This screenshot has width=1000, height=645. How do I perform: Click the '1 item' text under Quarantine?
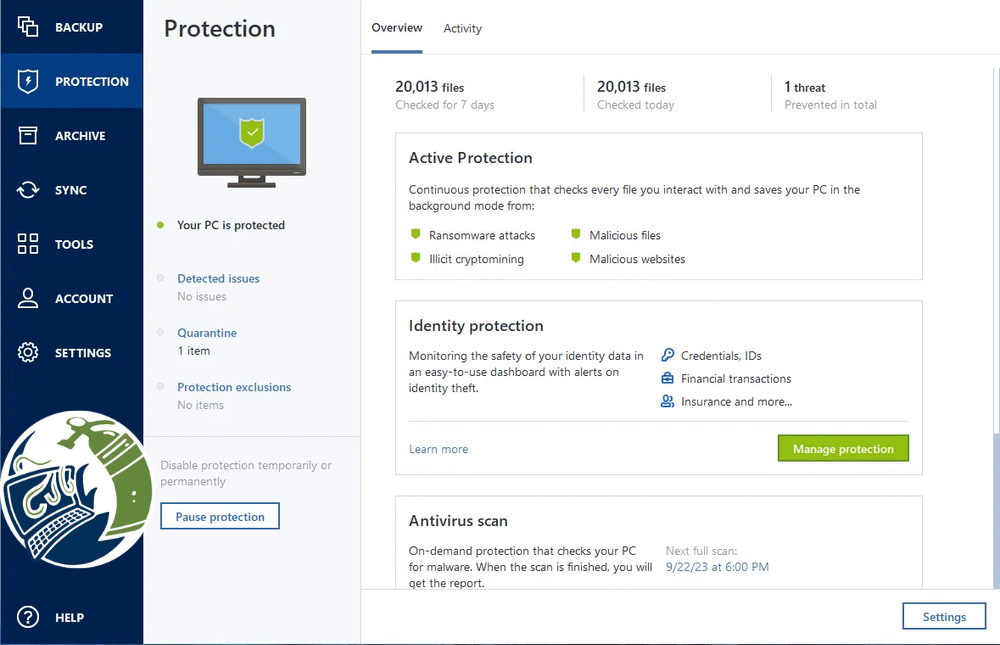193,351
